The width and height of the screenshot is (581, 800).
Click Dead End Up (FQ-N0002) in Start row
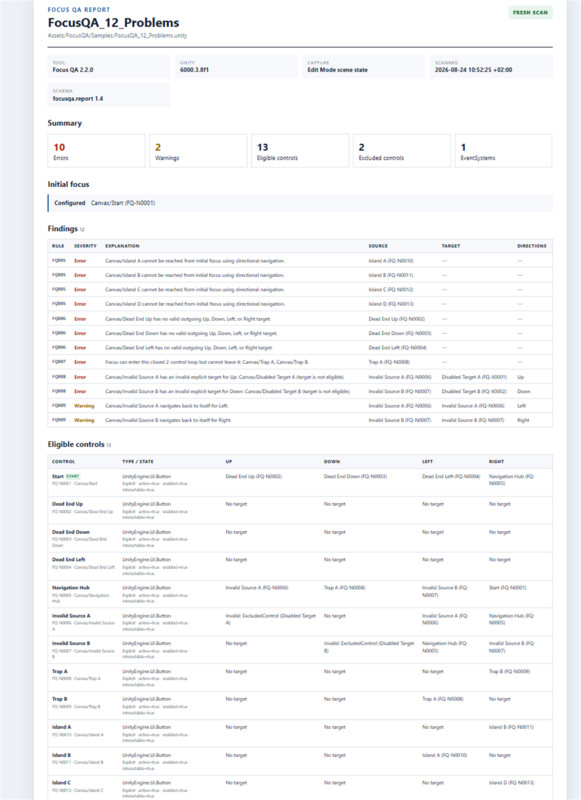(254, 476)
